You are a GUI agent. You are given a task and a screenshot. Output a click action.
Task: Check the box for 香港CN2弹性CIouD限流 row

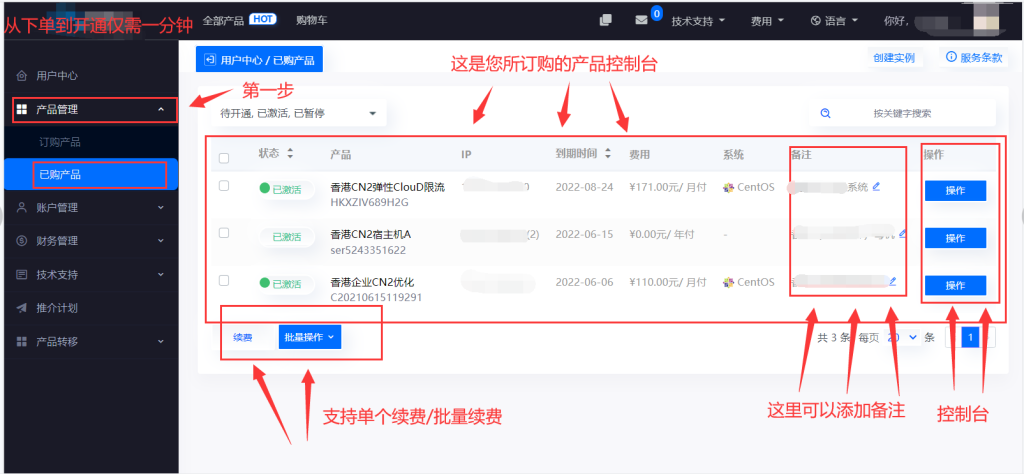[x=224, y=186]
